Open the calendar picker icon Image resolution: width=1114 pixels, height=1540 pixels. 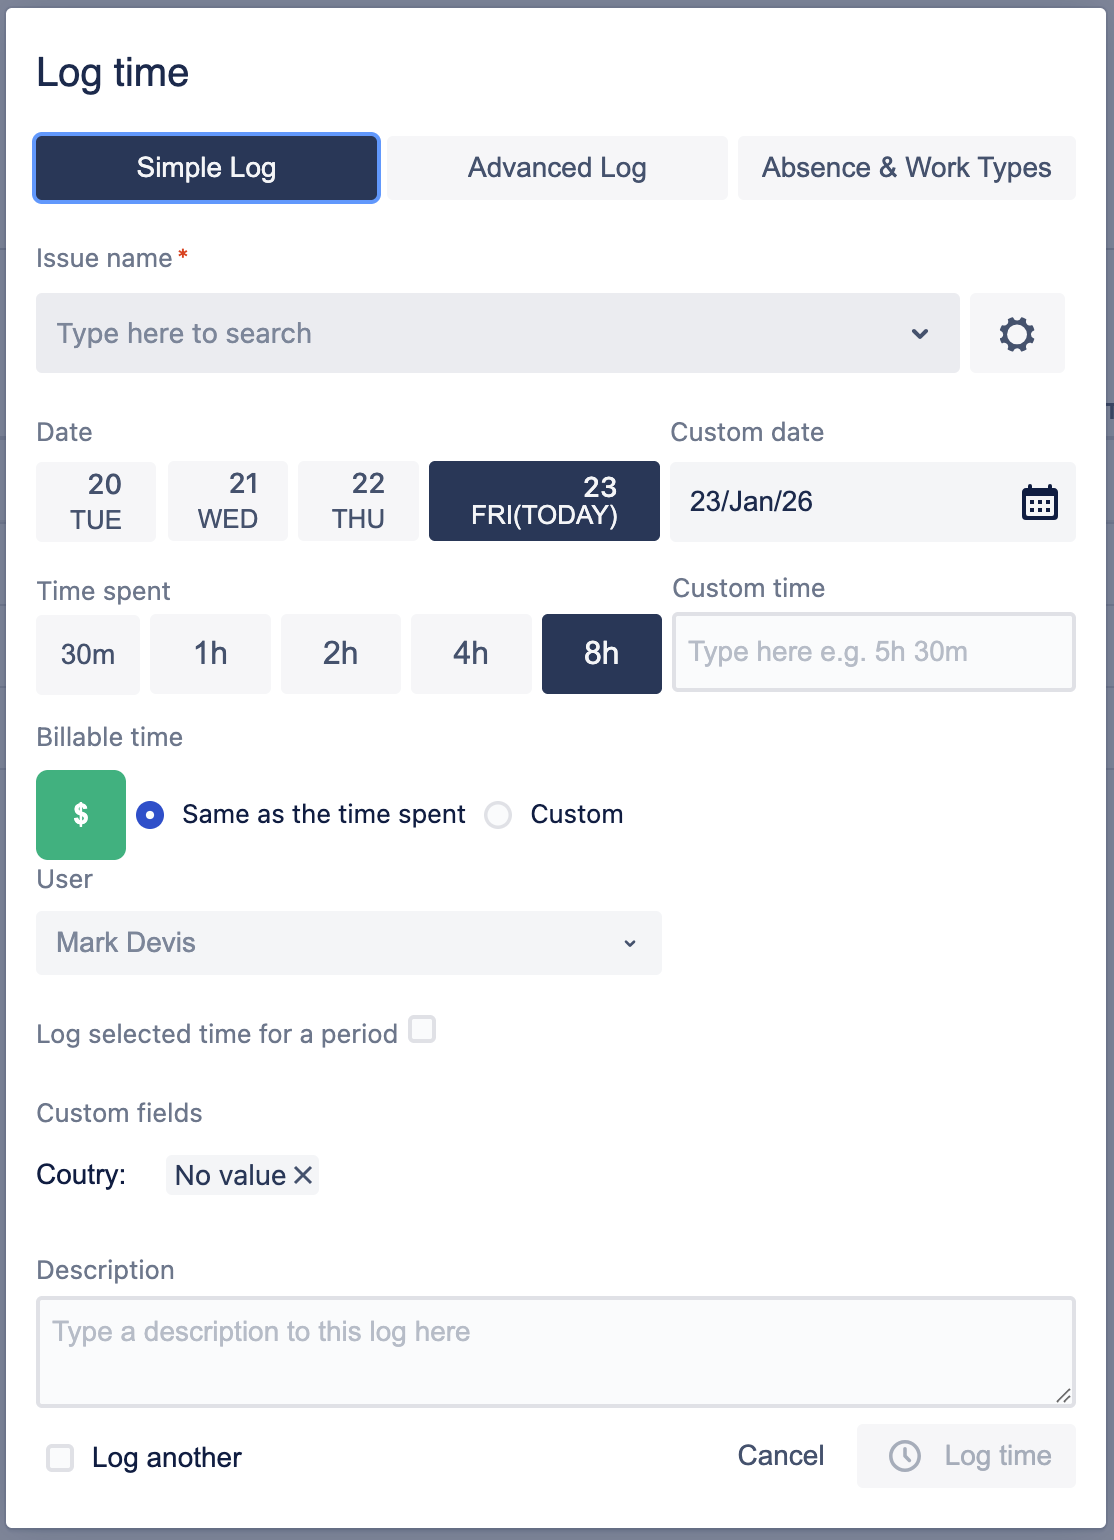pyautogui.click(x=1040, y=502)
